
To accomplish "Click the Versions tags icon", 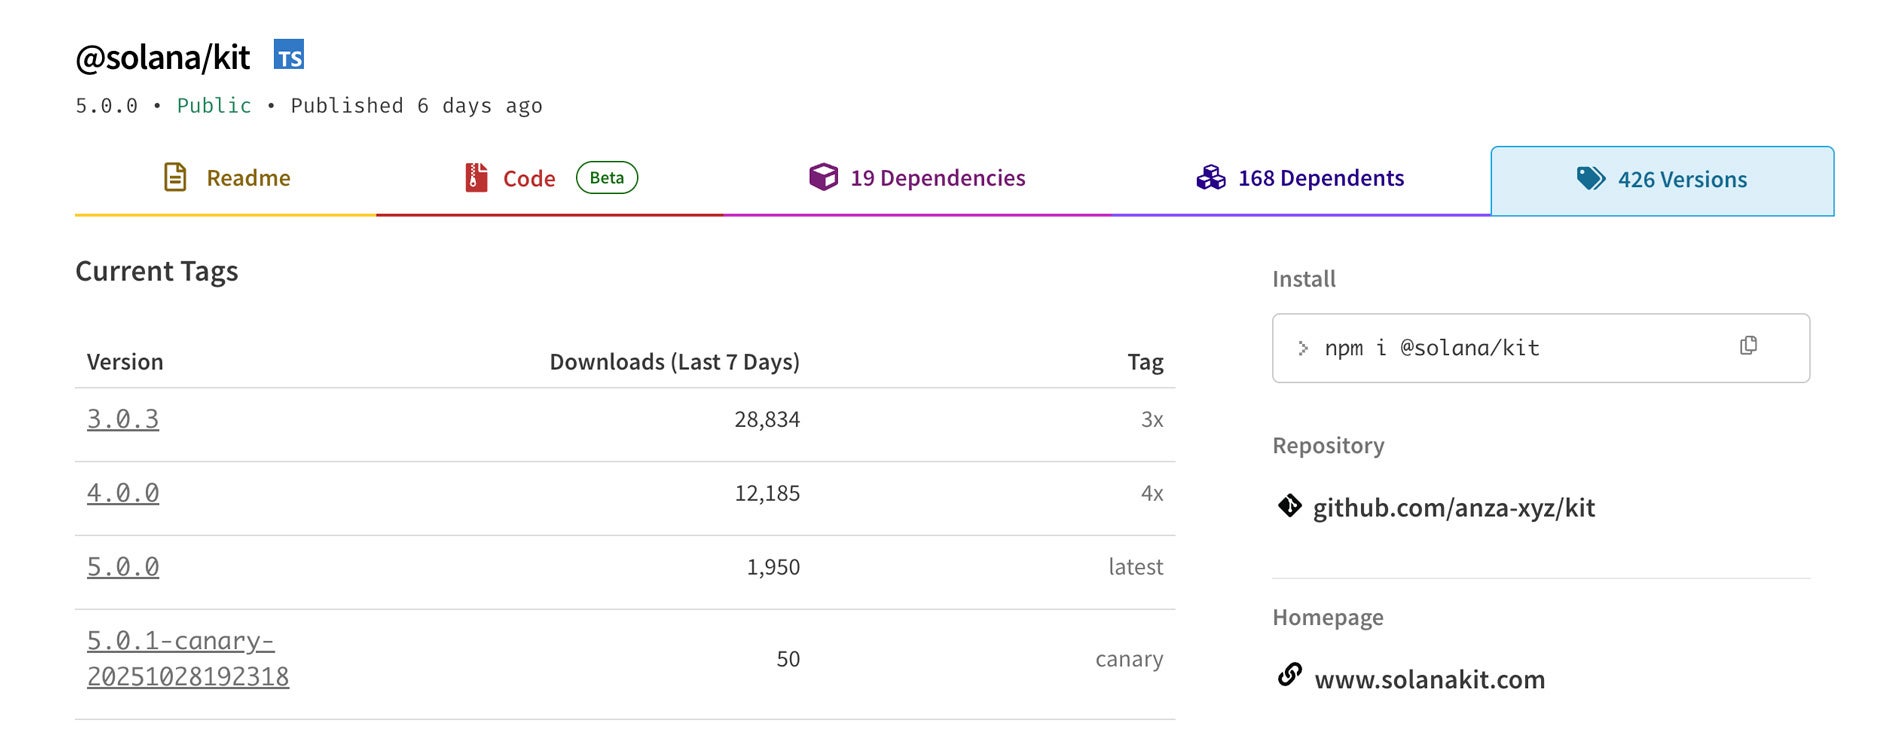I will point(1590,178).
